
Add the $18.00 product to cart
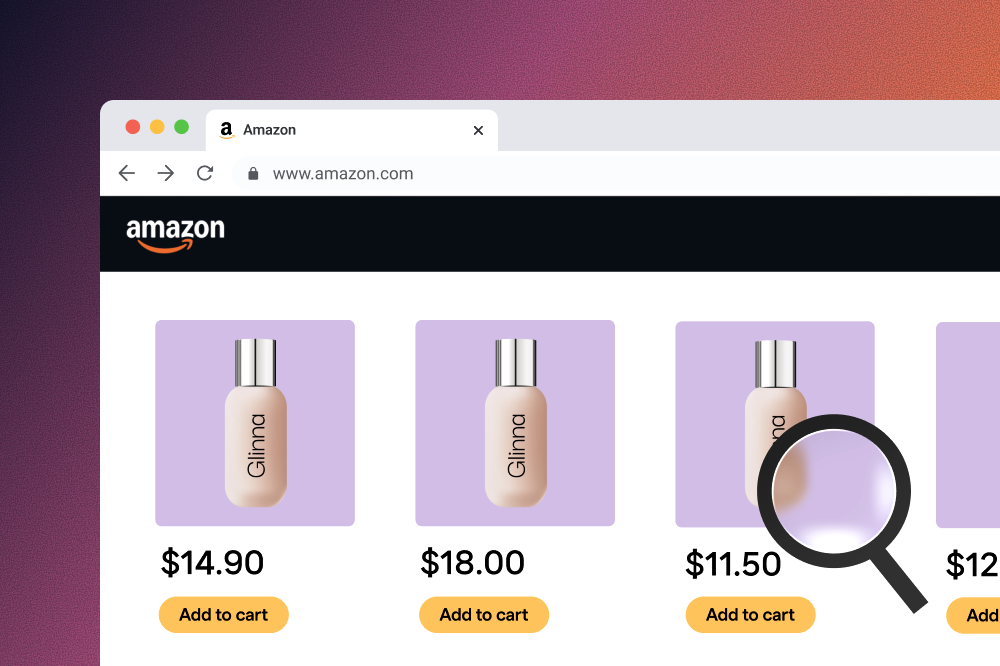(x=484, y=615)
